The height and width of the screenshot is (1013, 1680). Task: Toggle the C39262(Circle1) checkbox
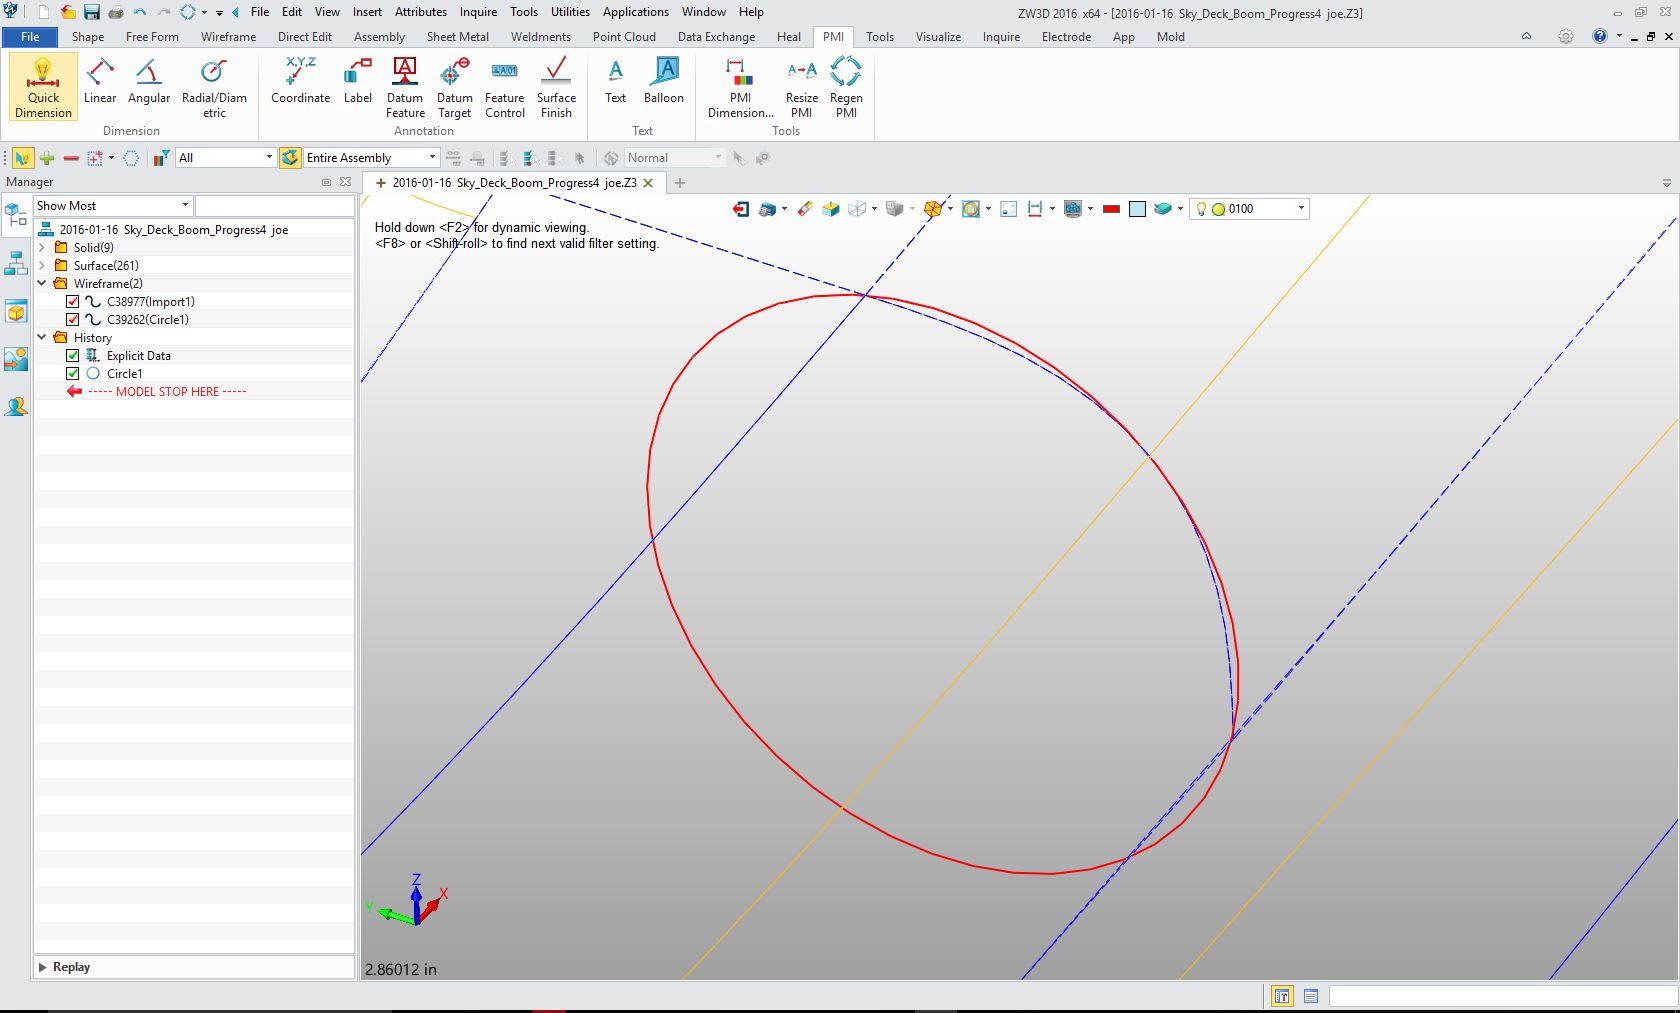click(73, 320)
